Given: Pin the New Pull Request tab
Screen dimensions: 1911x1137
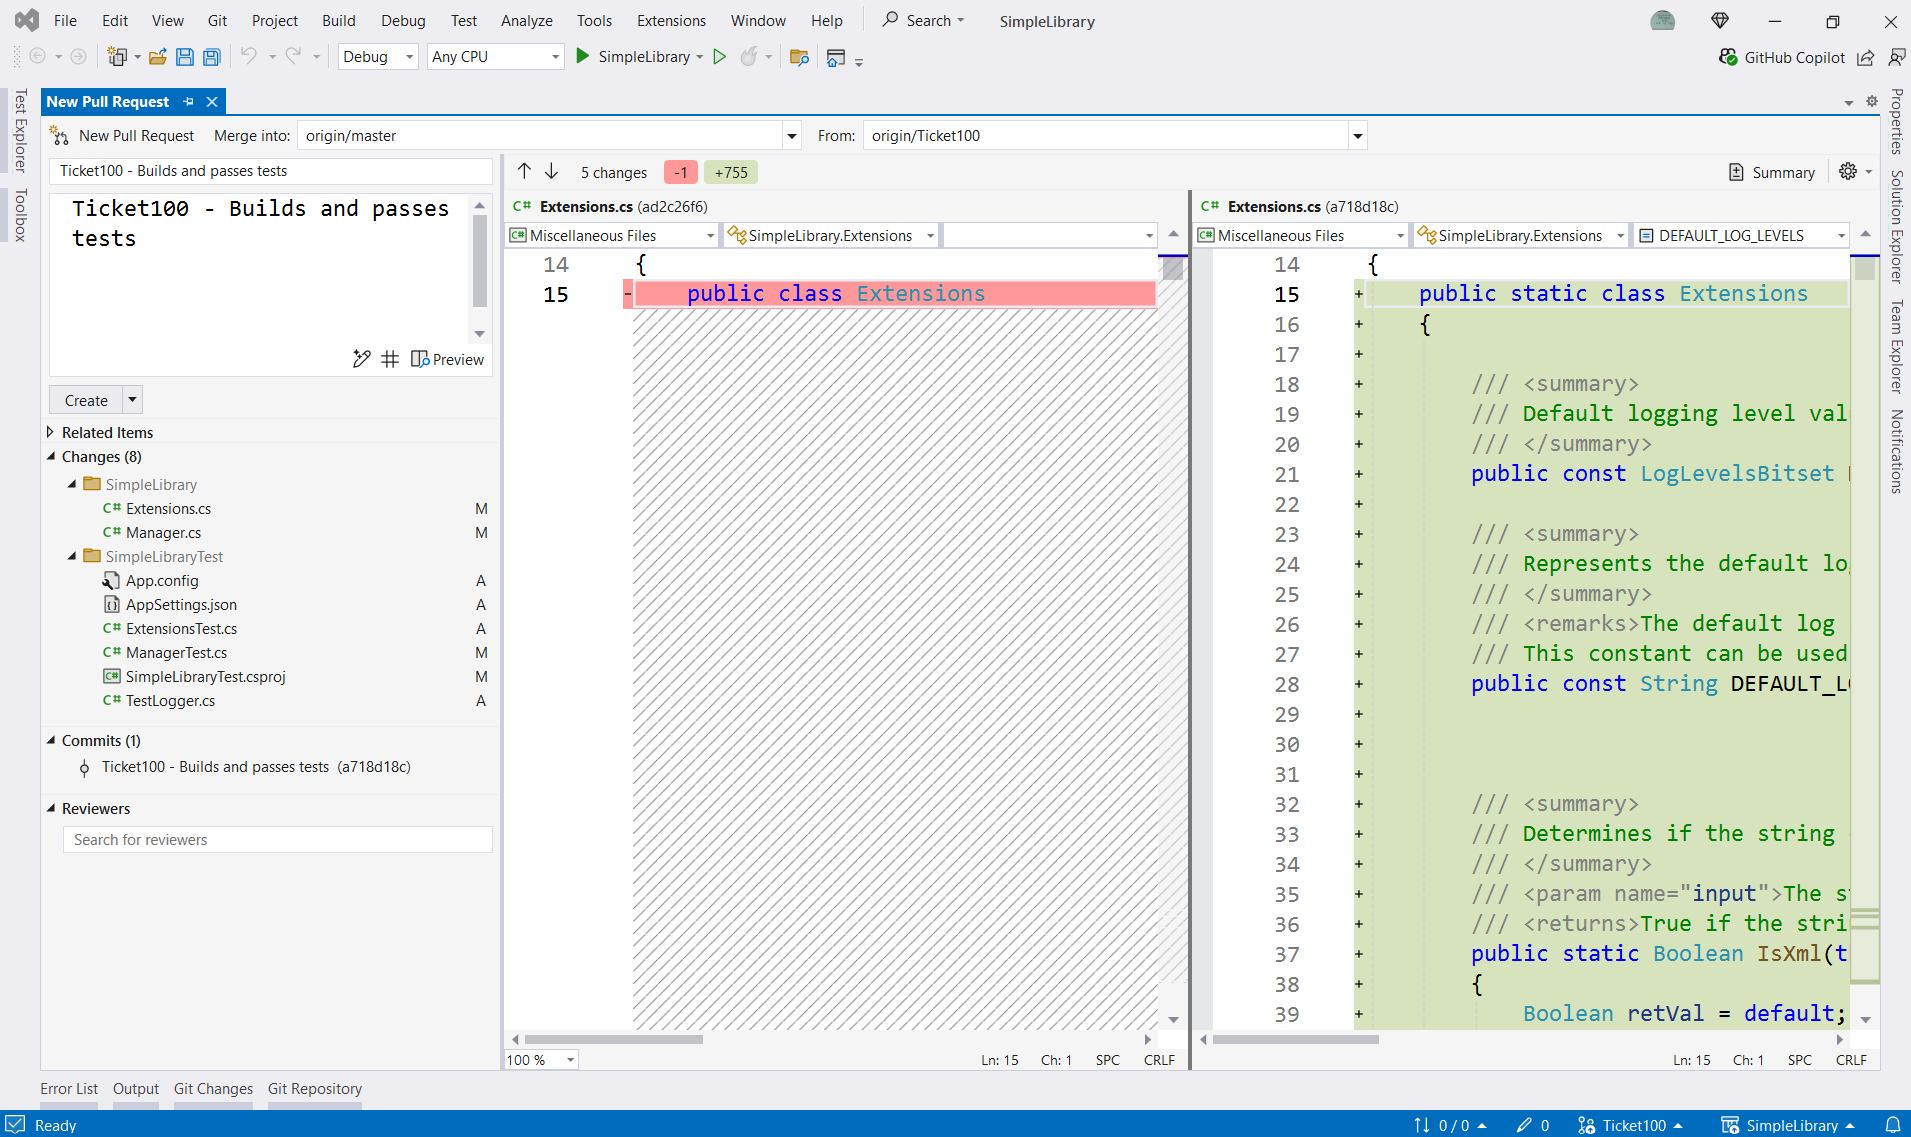Looking at the screenshot, I should pyautogui.click(x=189, y=101).
